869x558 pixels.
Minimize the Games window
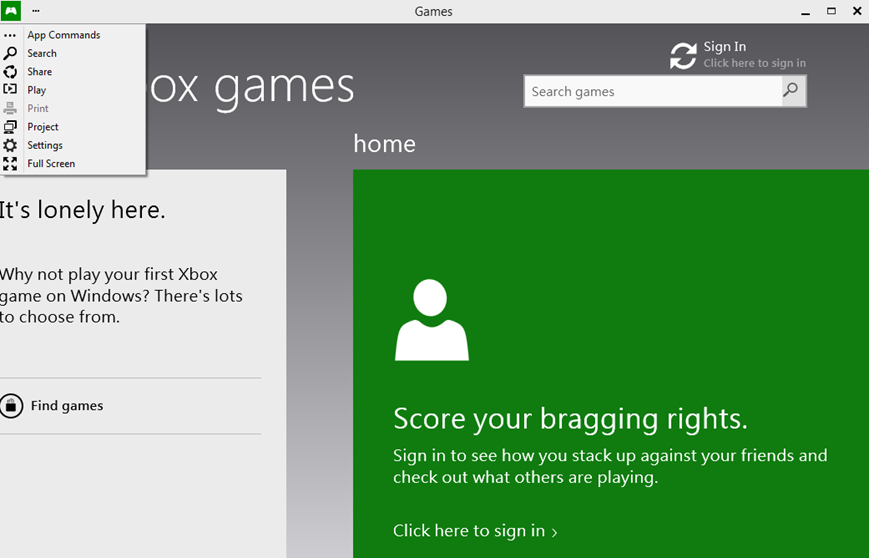pos(806,11)
